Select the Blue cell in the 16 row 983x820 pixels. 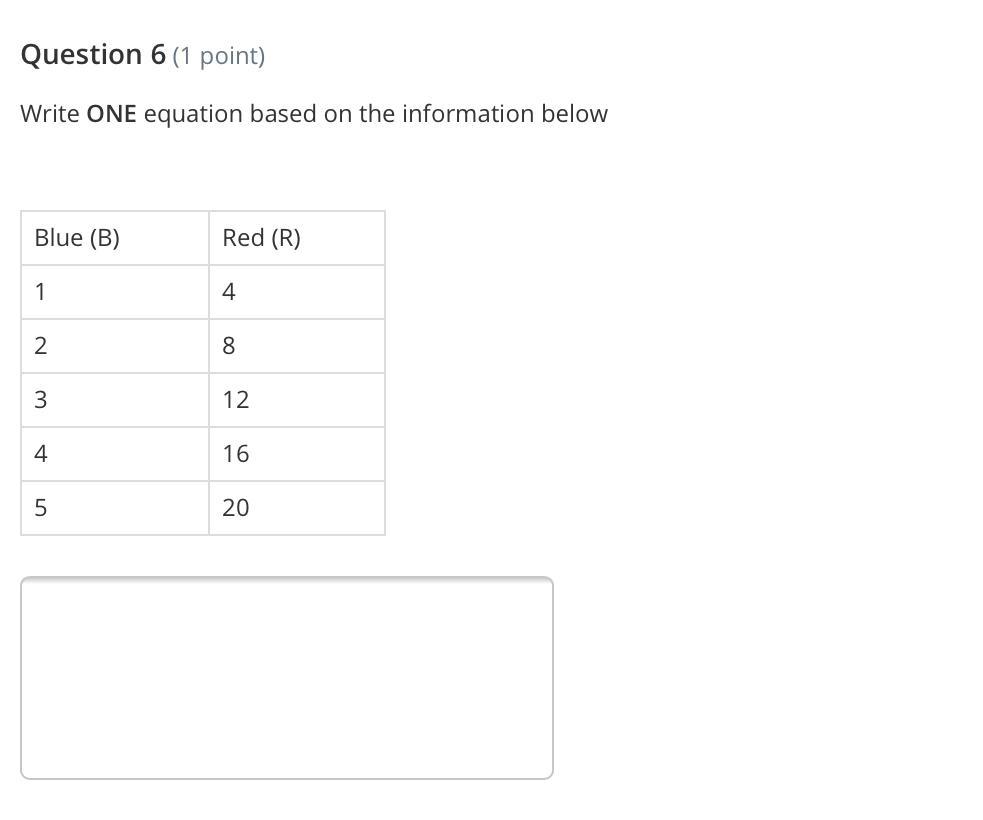pyautogui.click(x=115, y=454)
